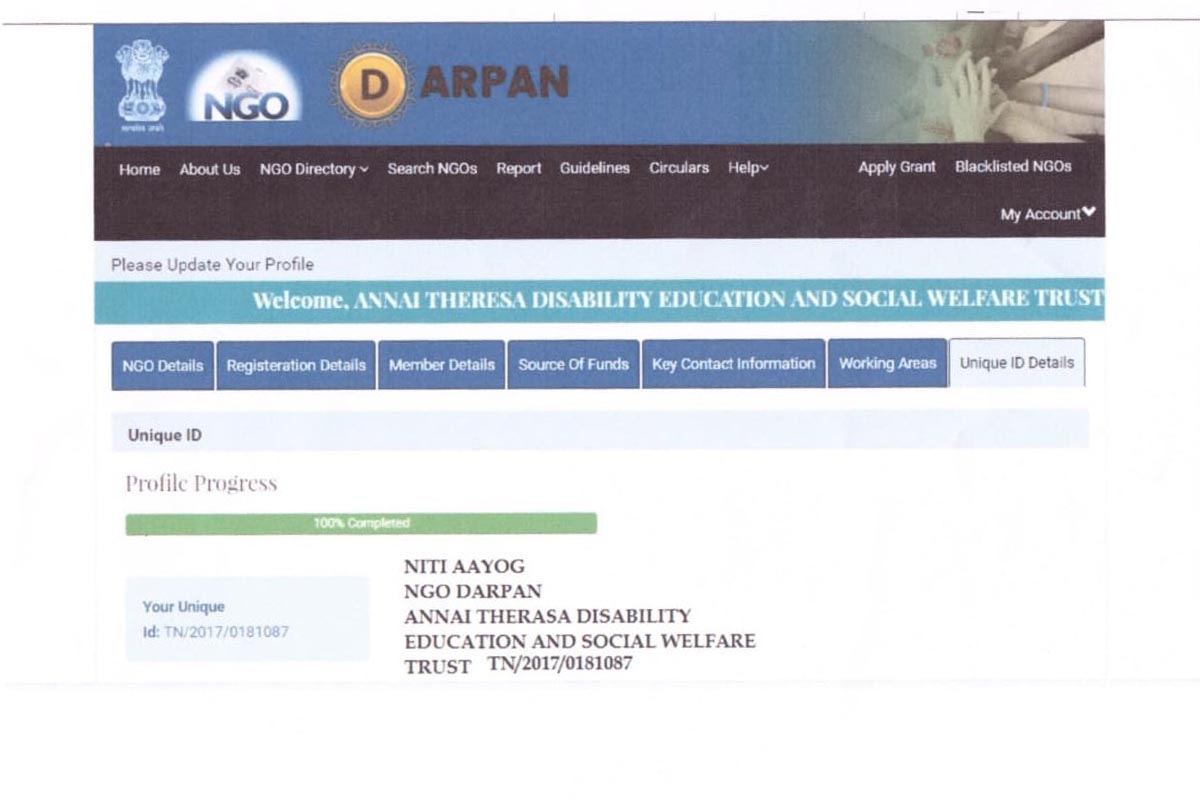Open the Report menu item
The width and height of the screenshot is (1200, 800).
(519, 168)
